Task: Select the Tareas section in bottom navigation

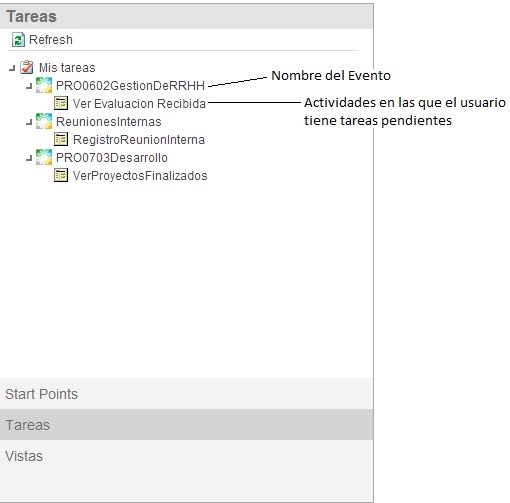Action: 186,425
